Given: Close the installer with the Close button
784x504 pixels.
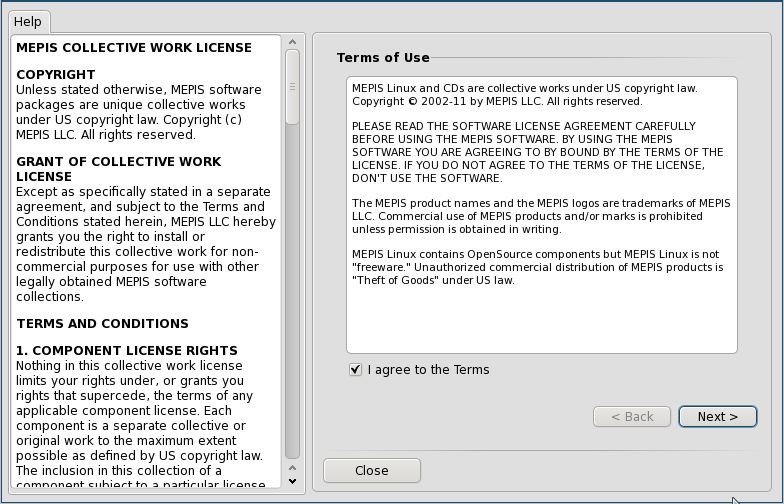Looking at the screenshot, I should click(x=372, y=470).
